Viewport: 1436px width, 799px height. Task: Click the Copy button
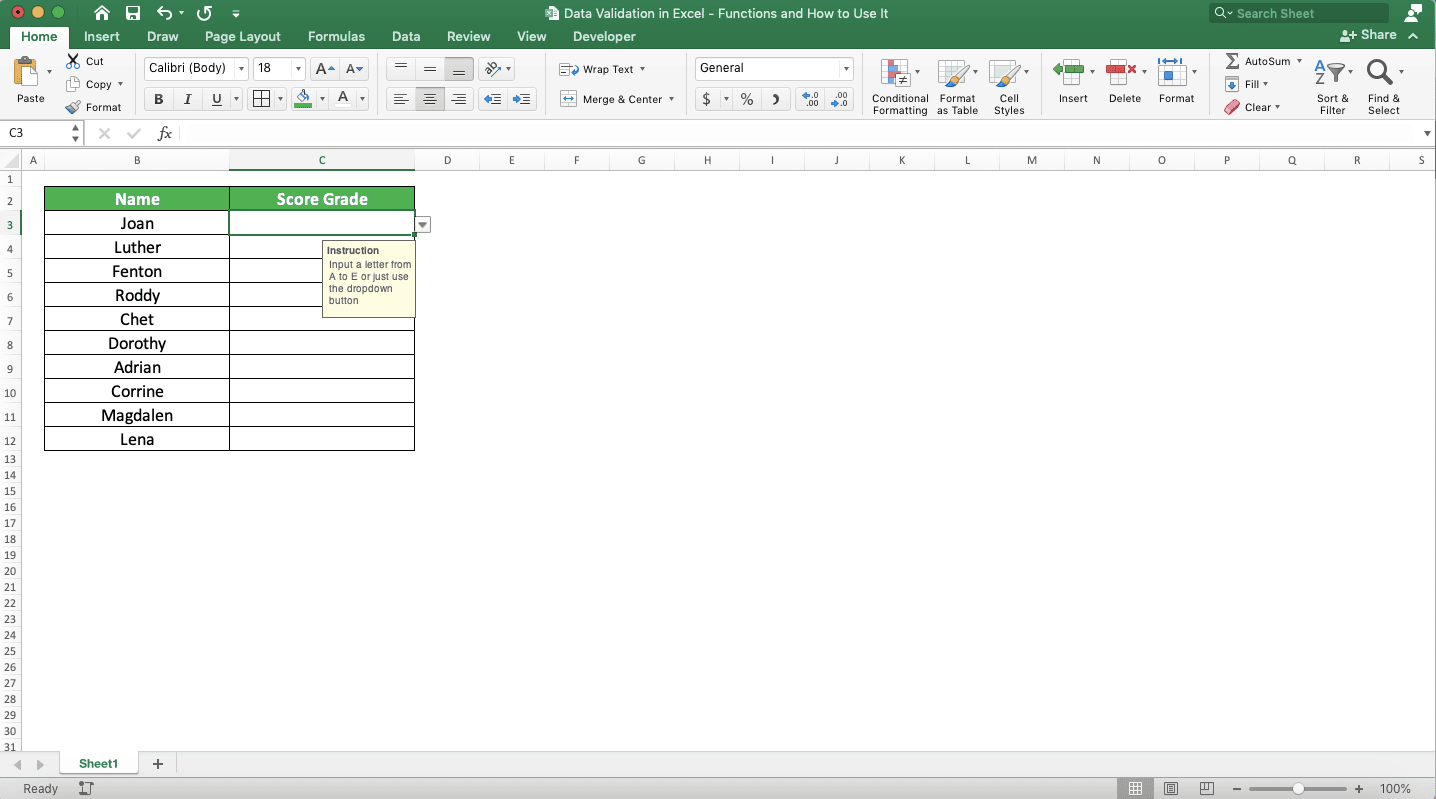coord(88,84)
